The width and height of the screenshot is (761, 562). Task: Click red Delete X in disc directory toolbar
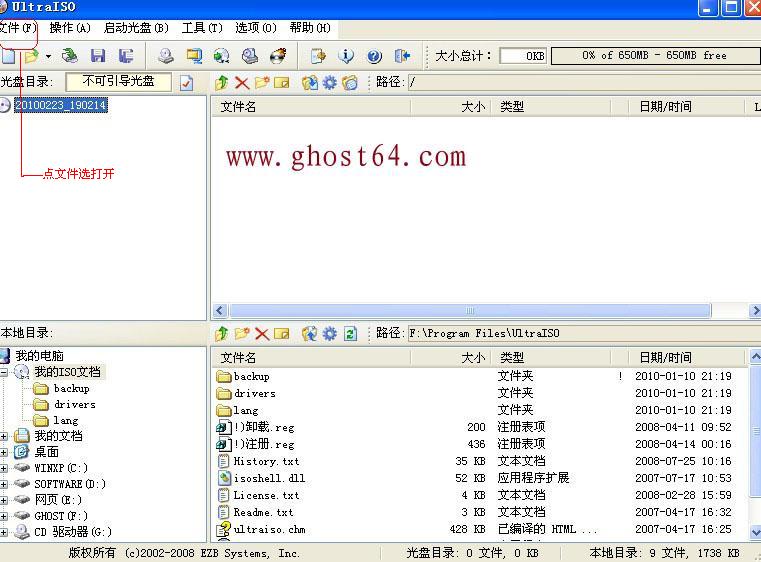point(242,83)
